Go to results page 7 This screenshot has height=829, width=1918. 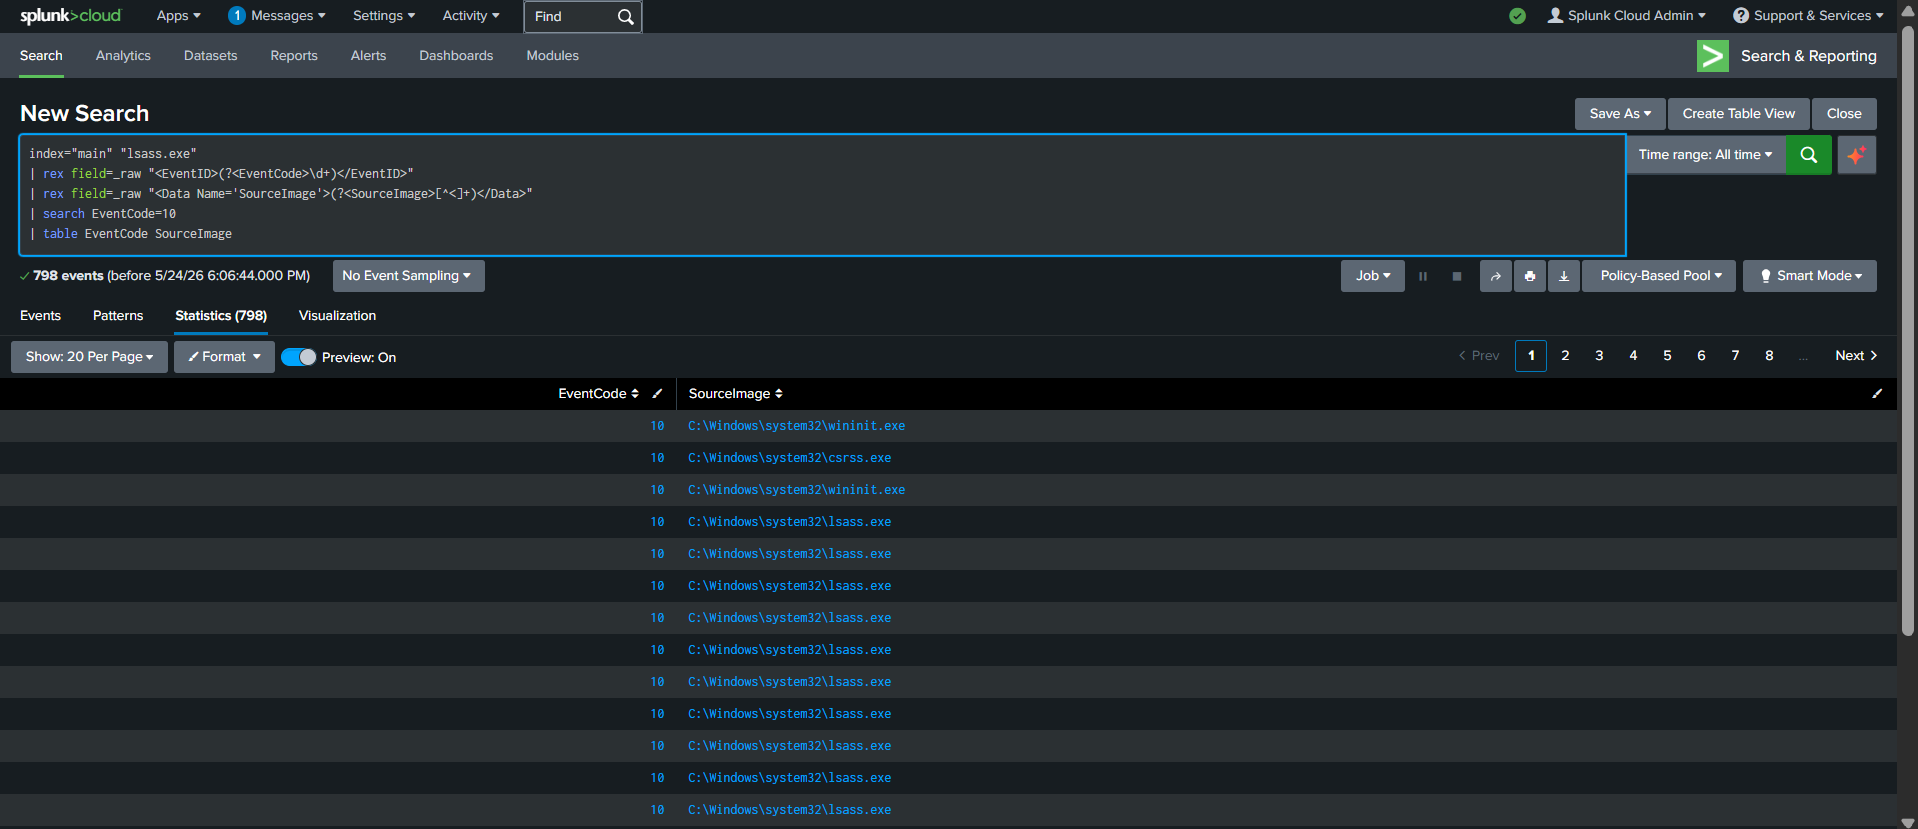tap(1735, 356)
